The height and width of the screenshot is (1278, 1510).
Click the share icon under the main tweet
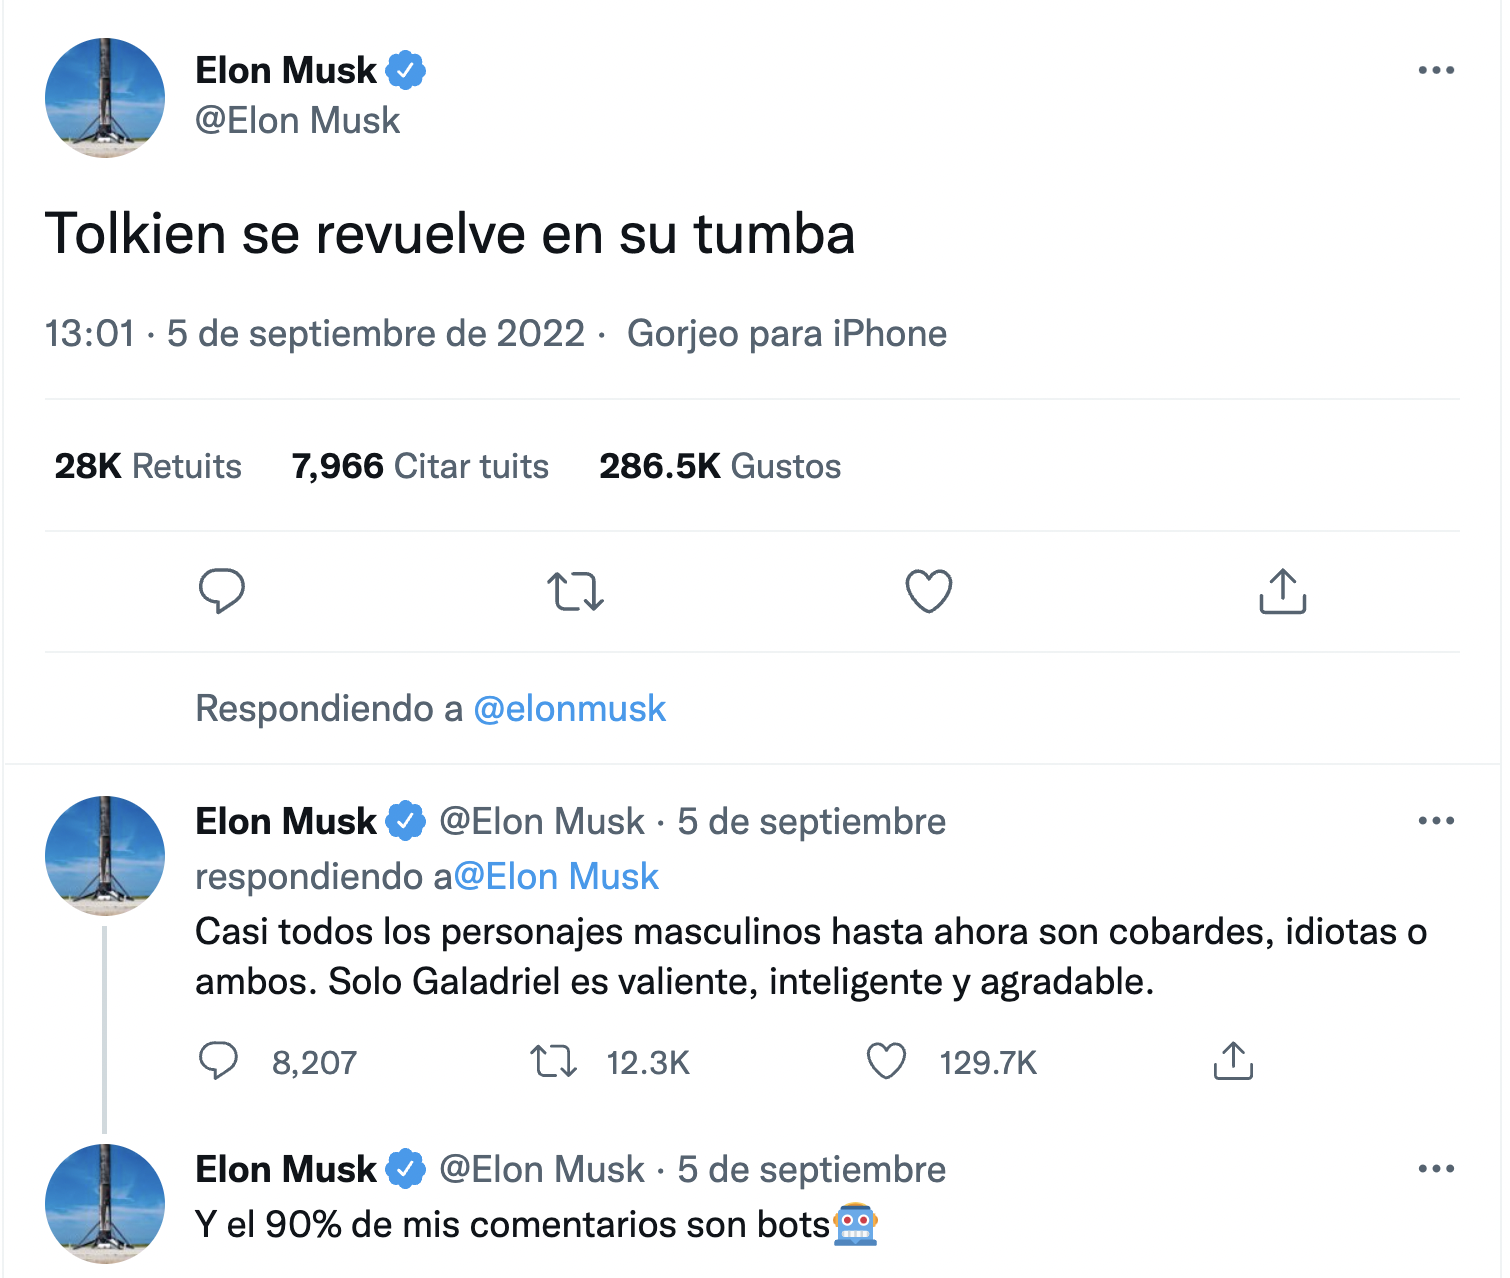pos(1282,591)
